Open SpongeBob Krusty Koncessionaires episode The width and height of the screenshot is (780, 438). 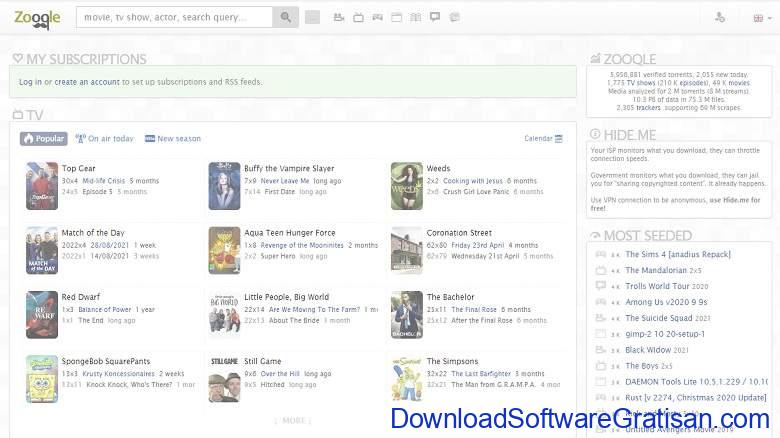click(x=118, y=373)
